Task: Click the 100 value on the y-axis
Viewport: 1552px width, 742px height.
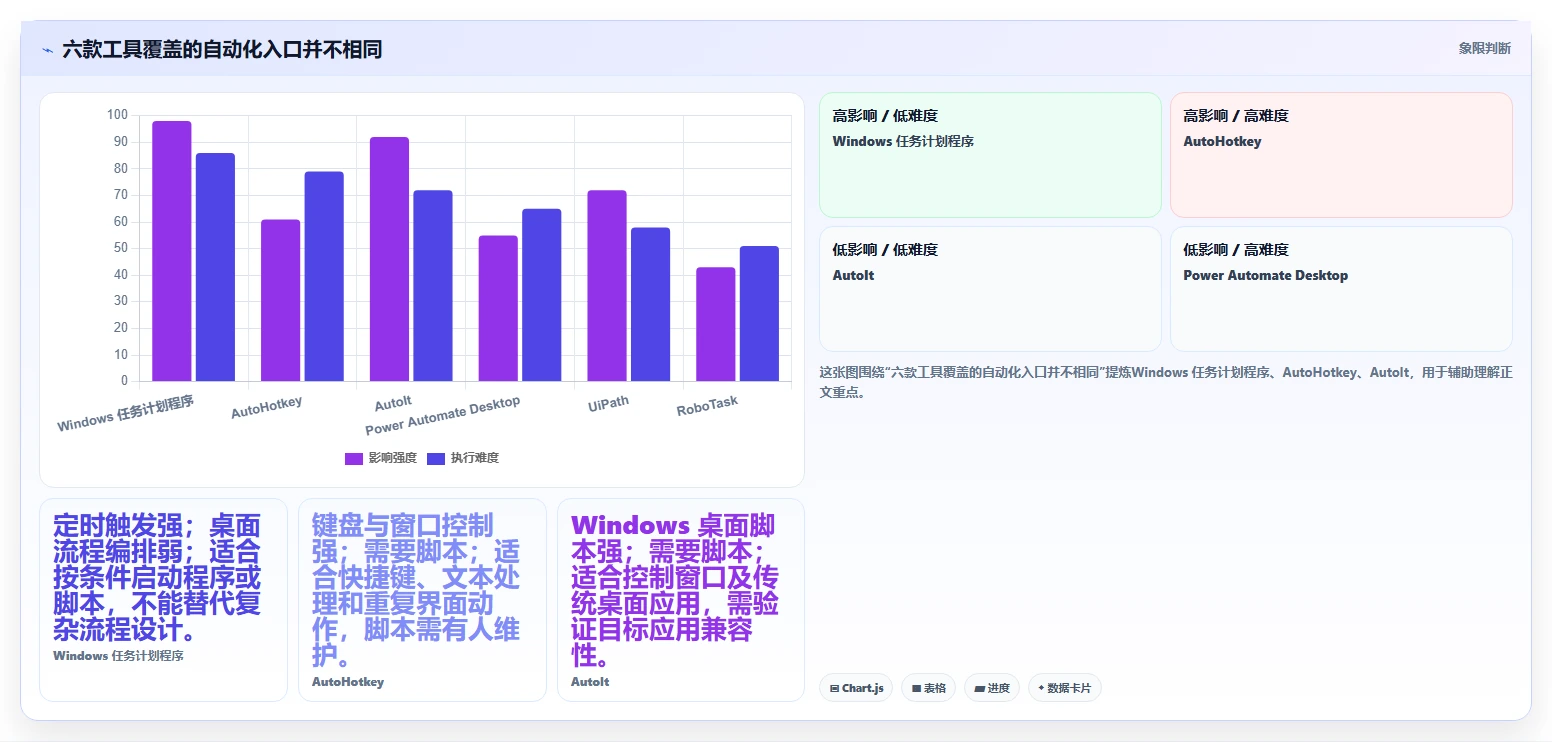Action: [117, 115]
